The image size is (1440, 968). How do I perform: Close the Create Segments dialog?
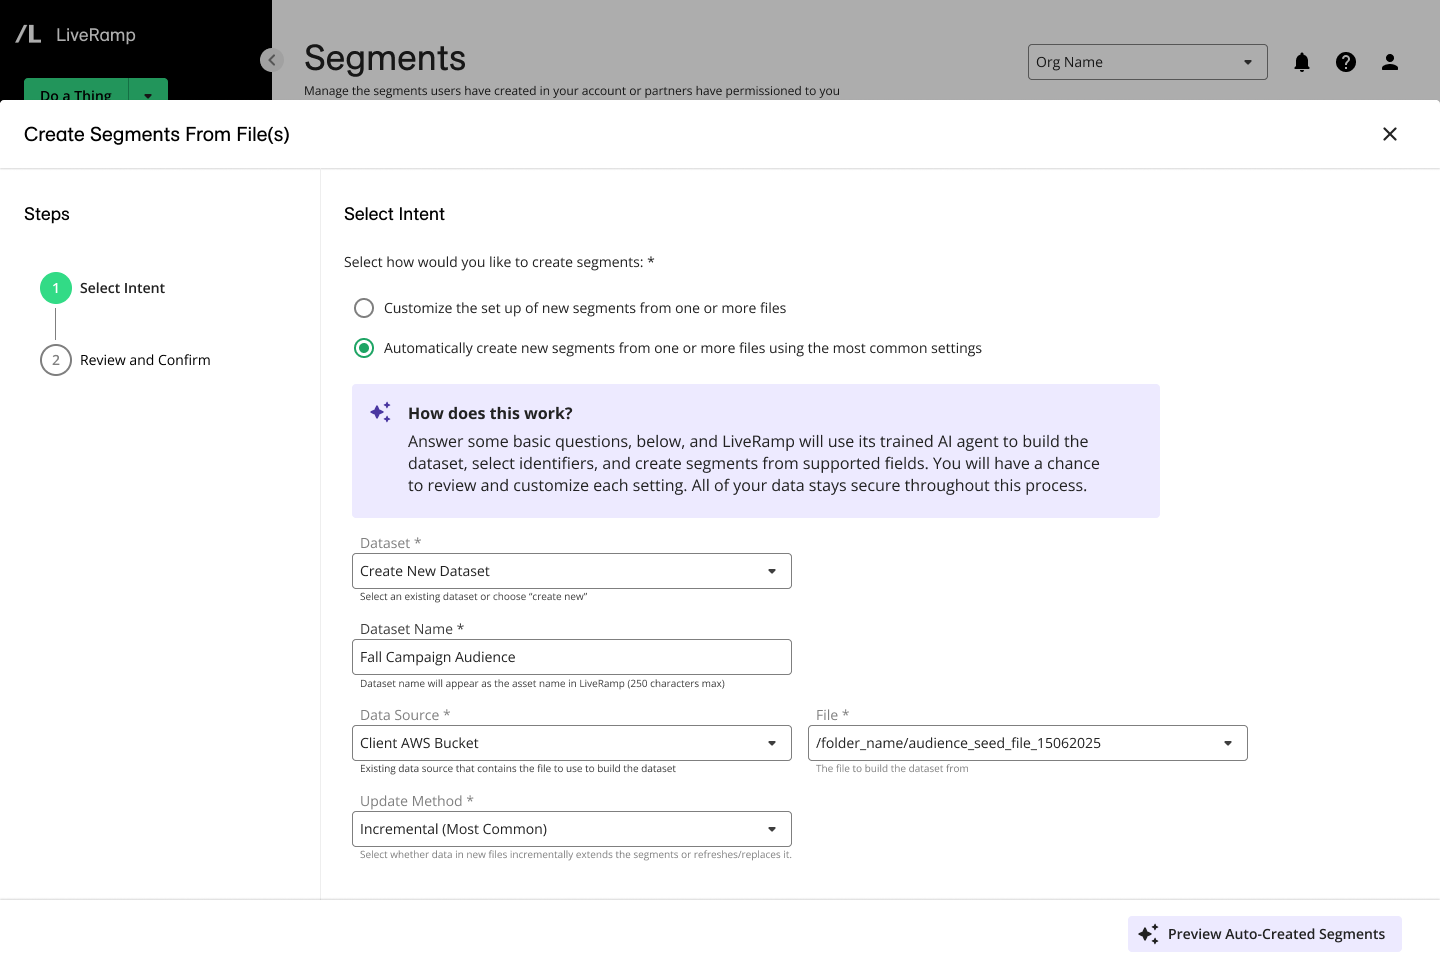pyautogui.click(x=1390, y=134)
